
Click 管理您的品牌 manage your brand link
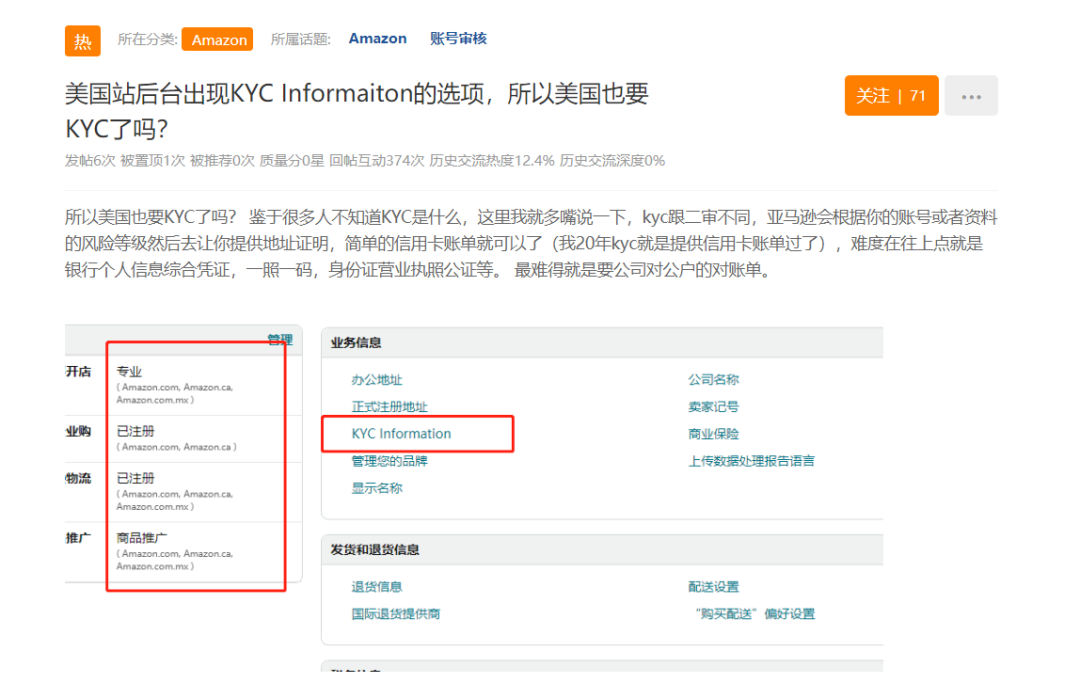click(x=389, y=461)
